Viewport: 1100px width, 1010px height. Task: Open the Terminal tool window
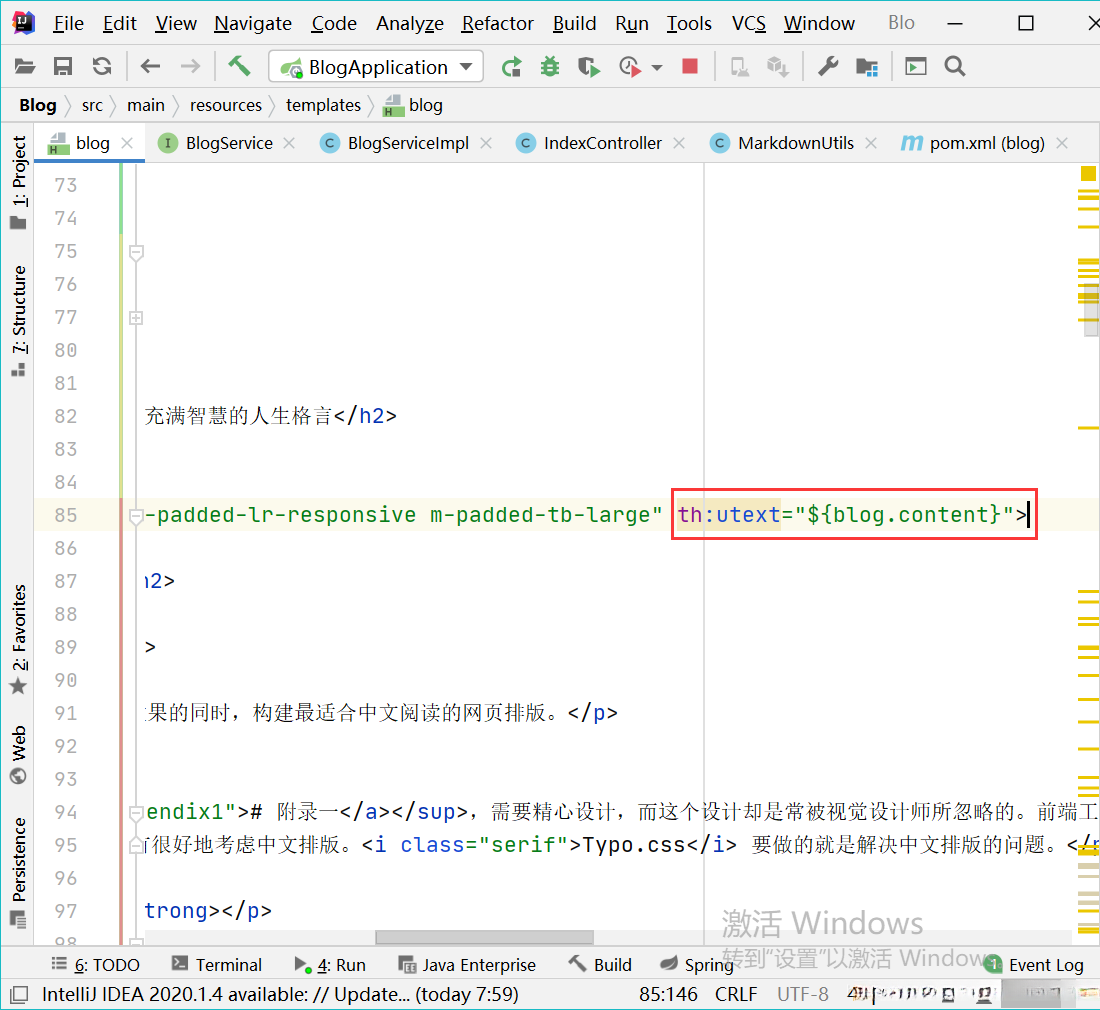click(x=217, y=965)
